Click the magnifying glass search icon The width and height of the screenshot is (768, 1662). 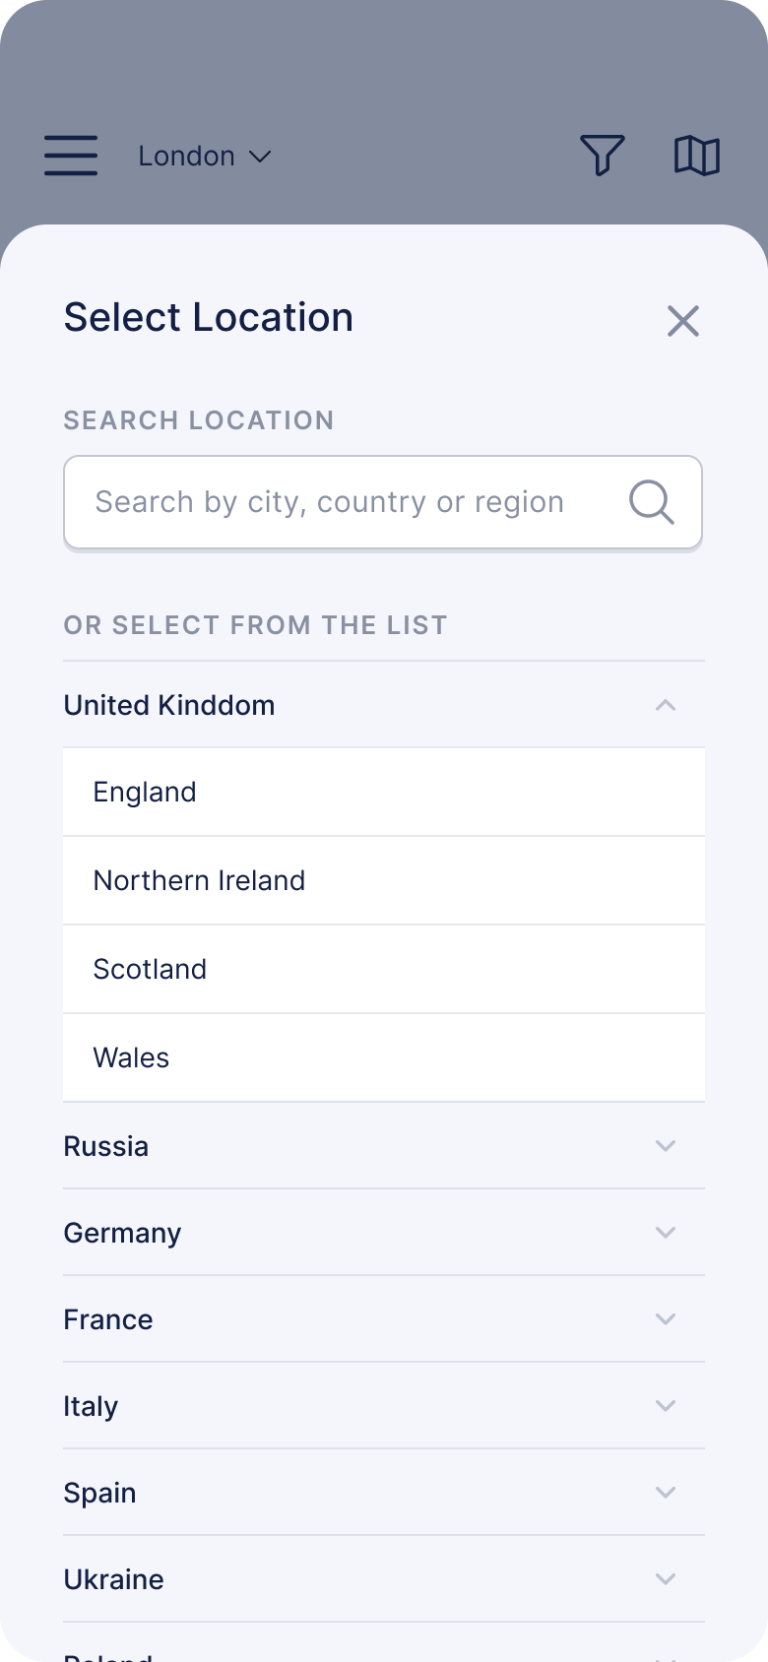[x=651, y=501]
